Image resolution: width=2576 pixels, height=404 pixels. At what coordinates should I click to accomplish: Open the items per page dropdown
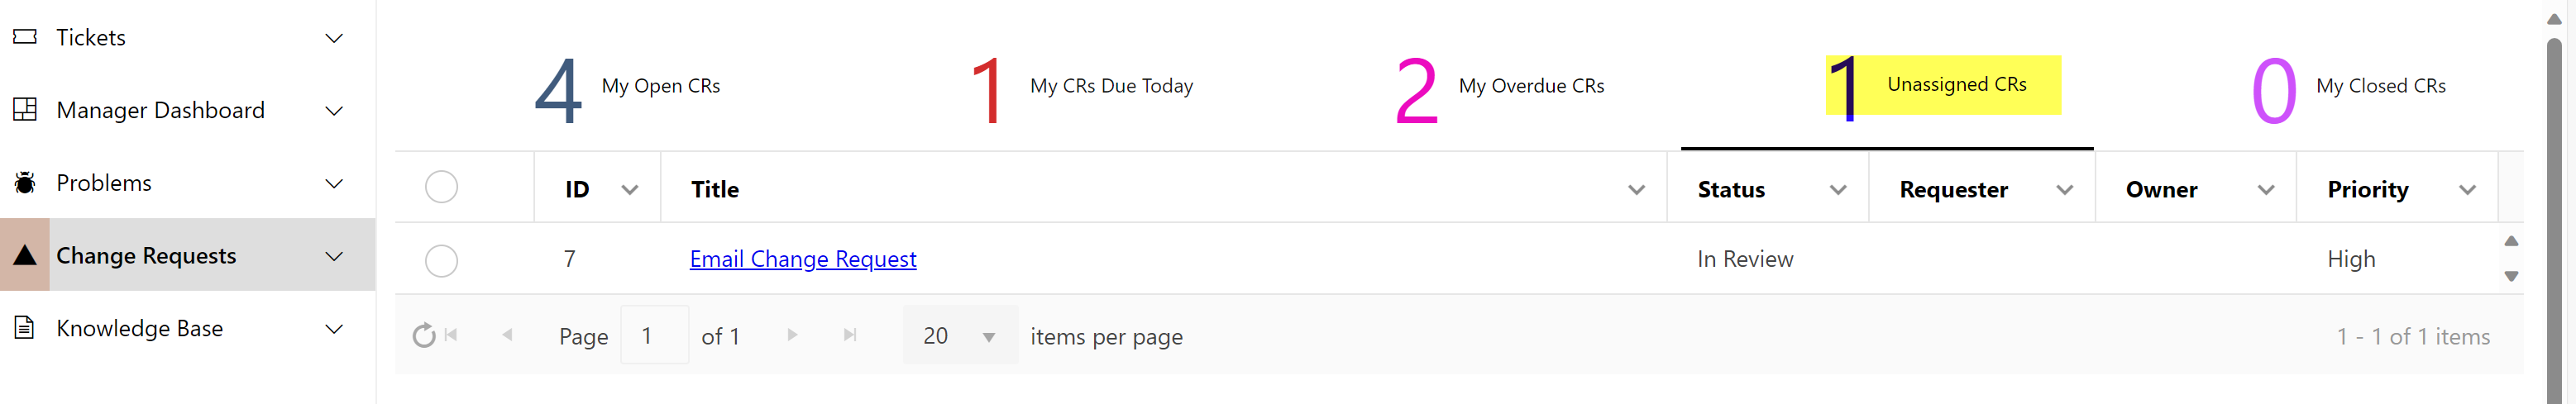(x=988, y=337)
